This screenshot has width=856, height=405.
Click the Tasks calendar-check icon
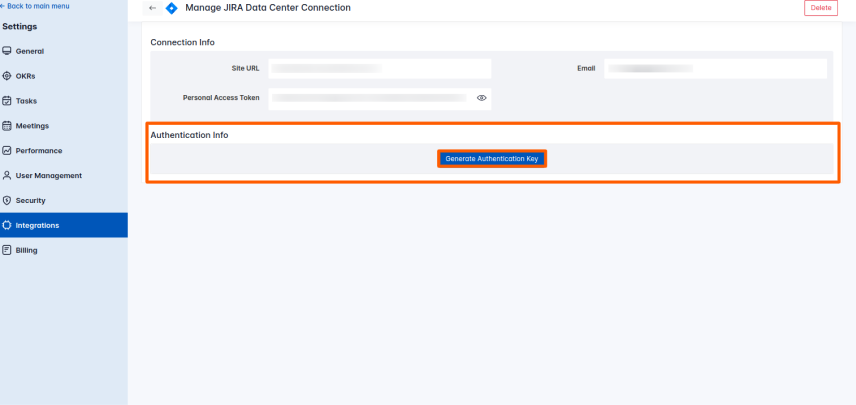7,101
